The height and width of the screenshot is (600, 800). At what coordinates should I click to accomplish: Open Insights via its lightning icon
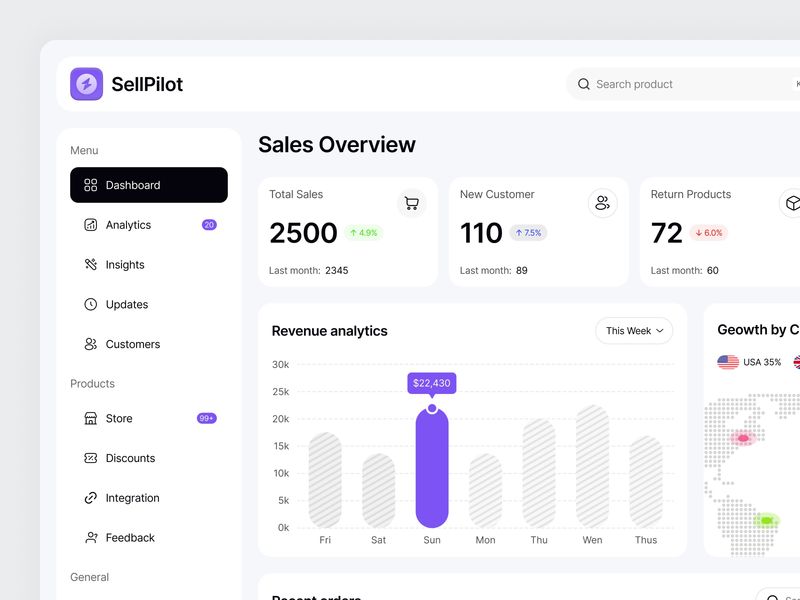pos(89,265)
